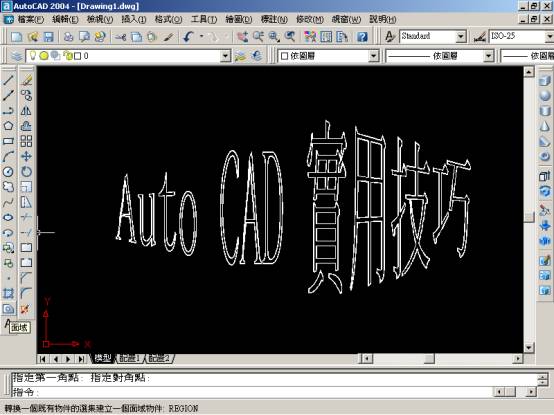Screen dimensions: 554x415
Task: Toggle layer 0 viewport freeze icon
Action: click(x=55, y=55)
